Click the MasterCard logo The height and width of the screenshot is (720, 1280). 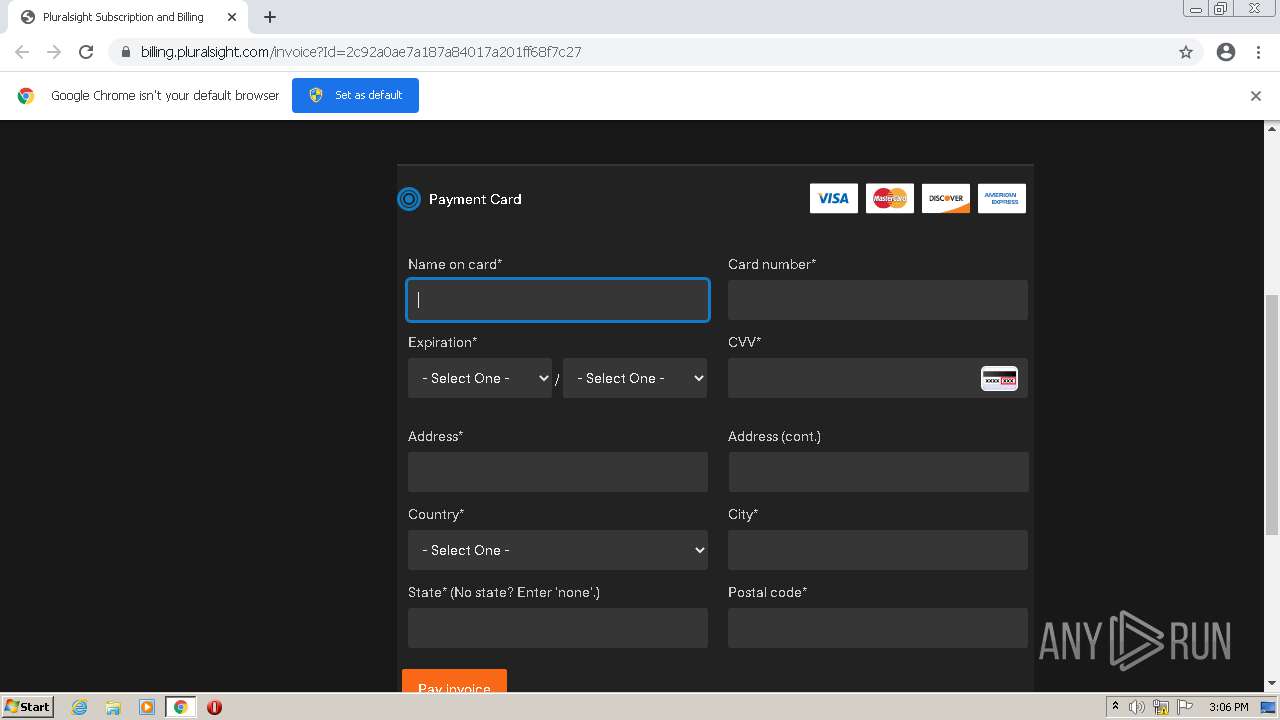[890, 198]
